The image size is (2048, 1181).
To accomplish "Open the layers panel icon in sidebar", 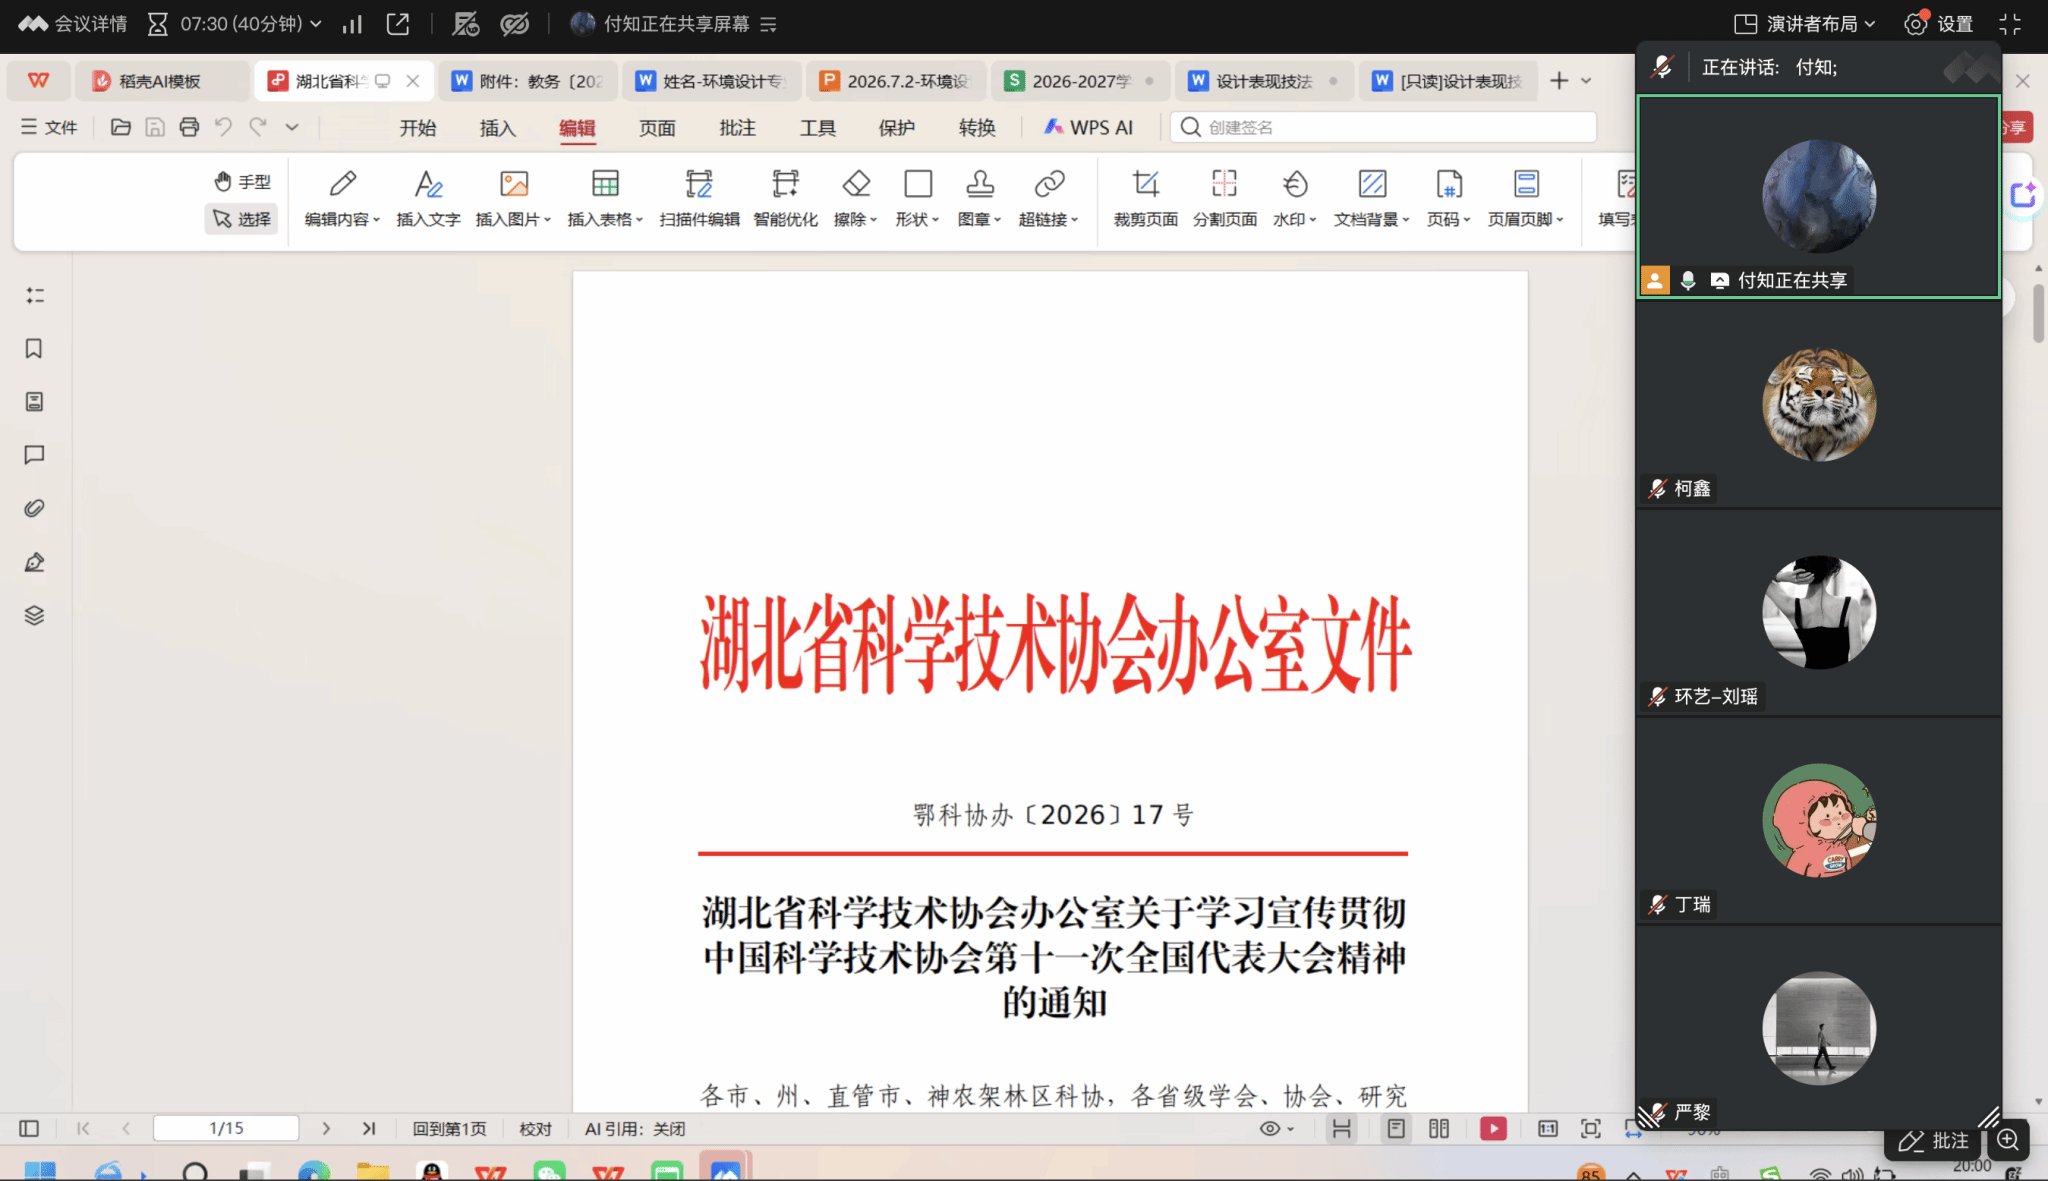I will point(34,615).
